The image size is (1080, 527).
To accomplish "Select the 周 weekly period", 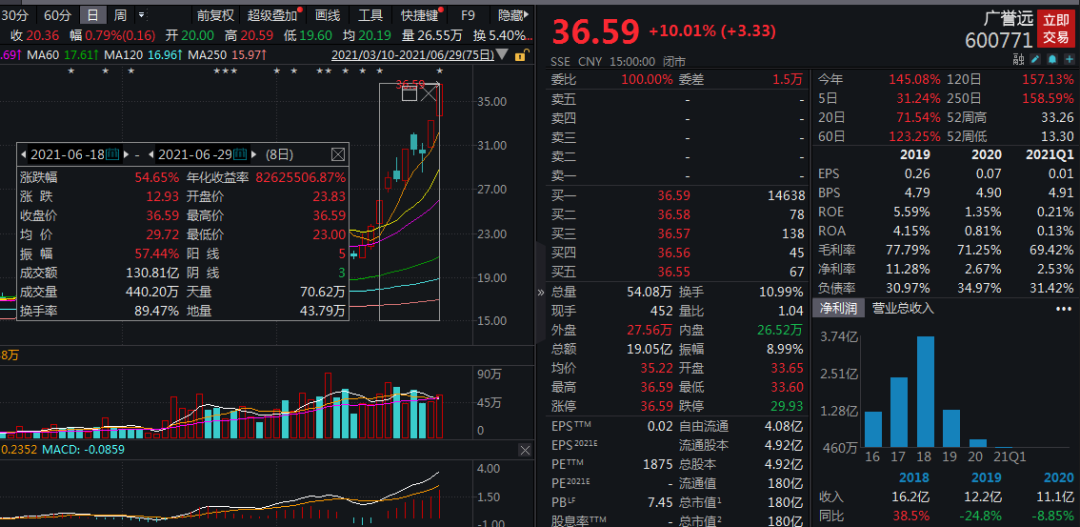I will click(x=120, y=14).
